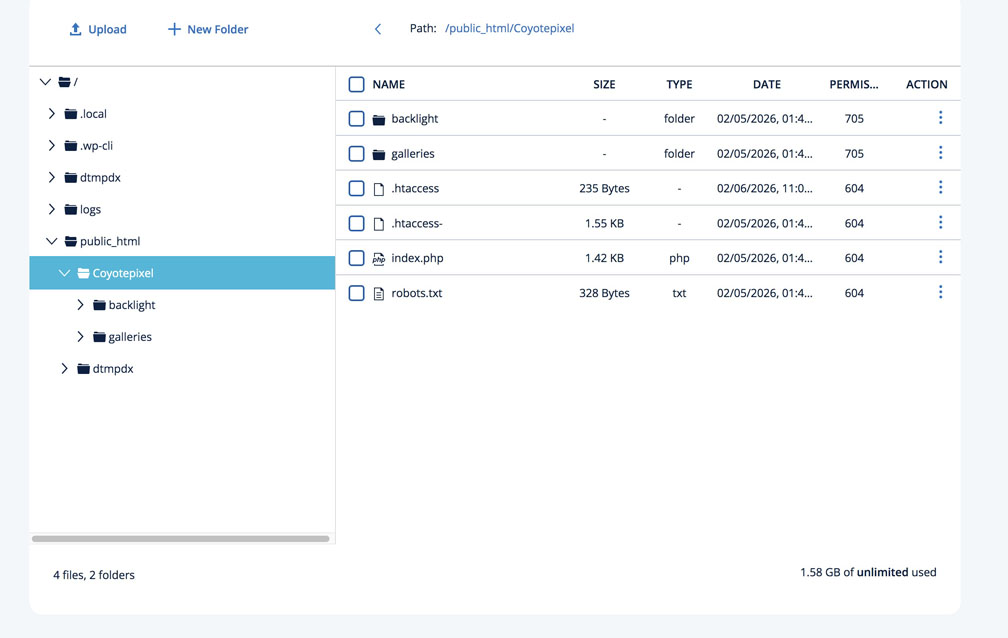Viewport: 1008px width, 638px height.
Task: Click the Upload icon button
Action: coord(75,29)
